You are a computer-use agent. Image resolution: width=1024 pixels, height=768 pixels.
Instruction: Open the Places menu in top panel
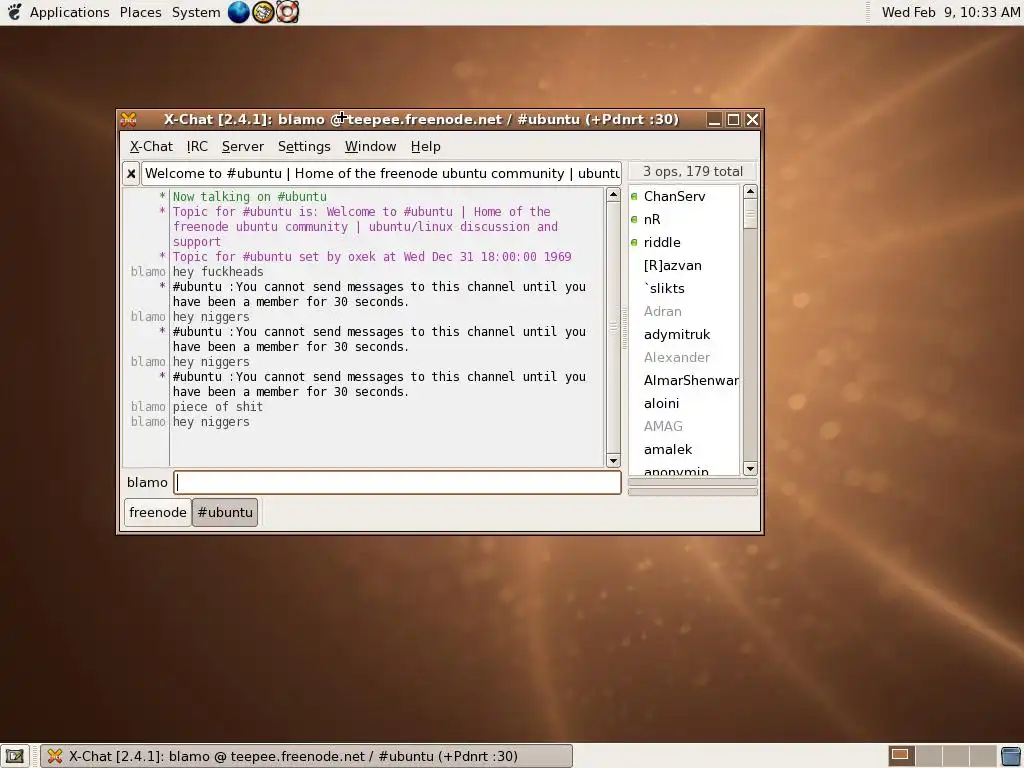tap(140, 12)
